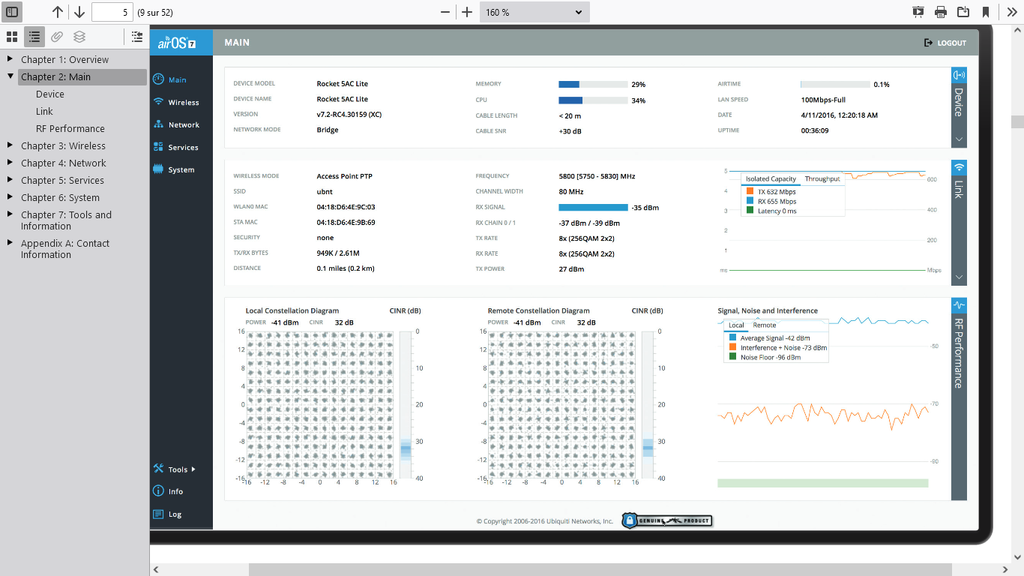Switch to Isolated Capacity tab
The image size is (1024, 576).
771,179
